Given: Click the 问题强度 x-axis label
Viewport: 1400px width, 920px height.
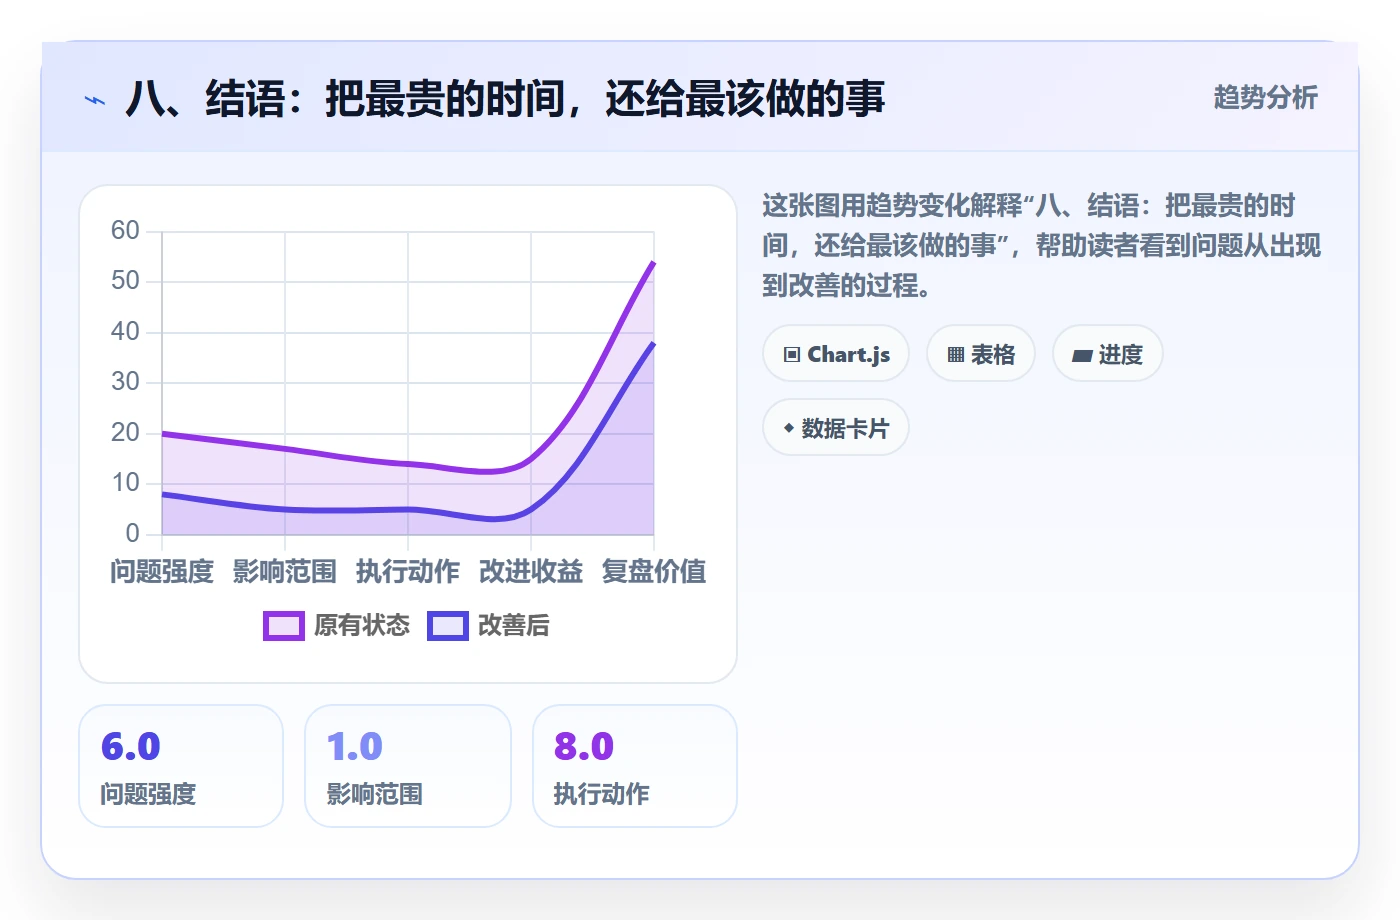Looking at the screenshot, I should (x=162, y=572).
